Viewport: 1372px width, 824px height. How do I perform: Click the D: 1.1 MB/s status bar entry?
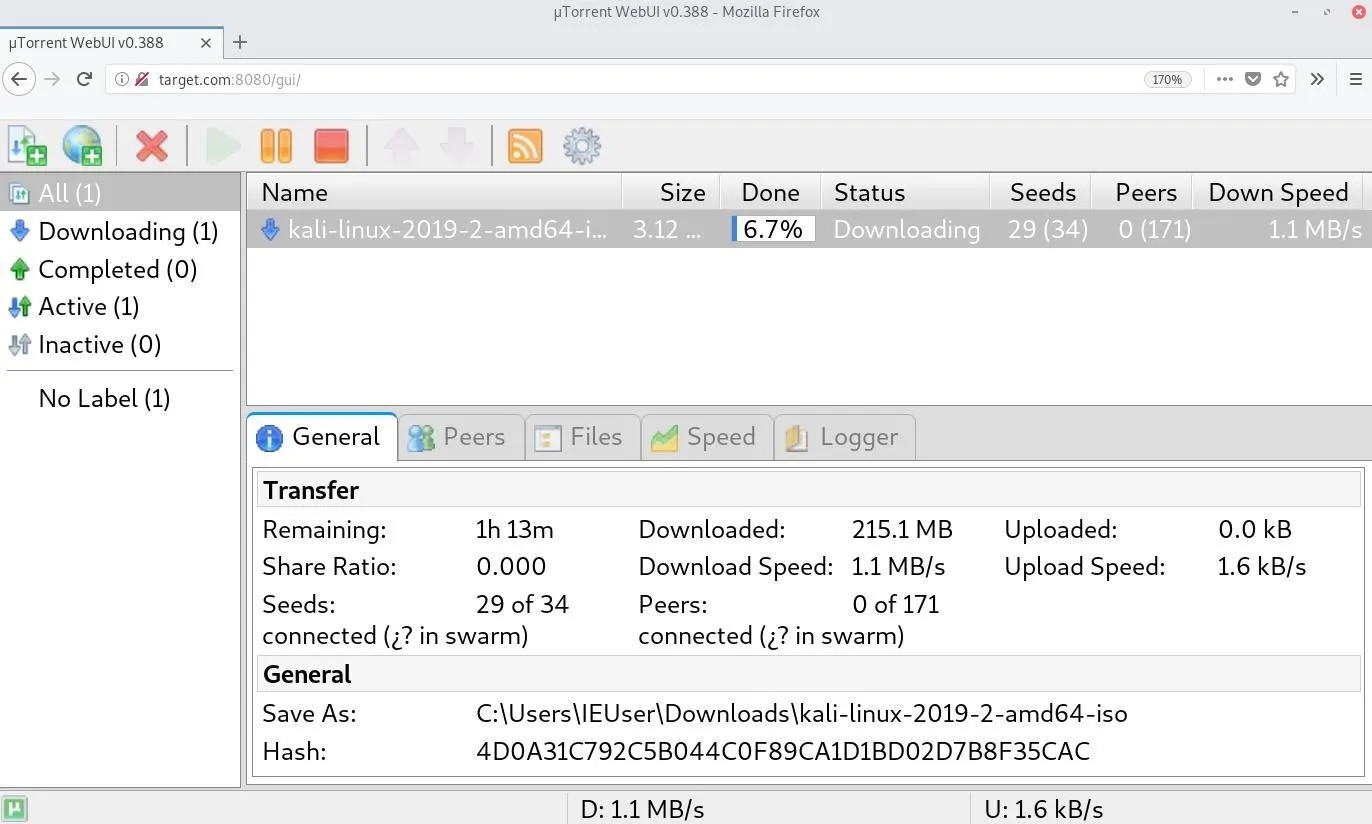[642, 808]
